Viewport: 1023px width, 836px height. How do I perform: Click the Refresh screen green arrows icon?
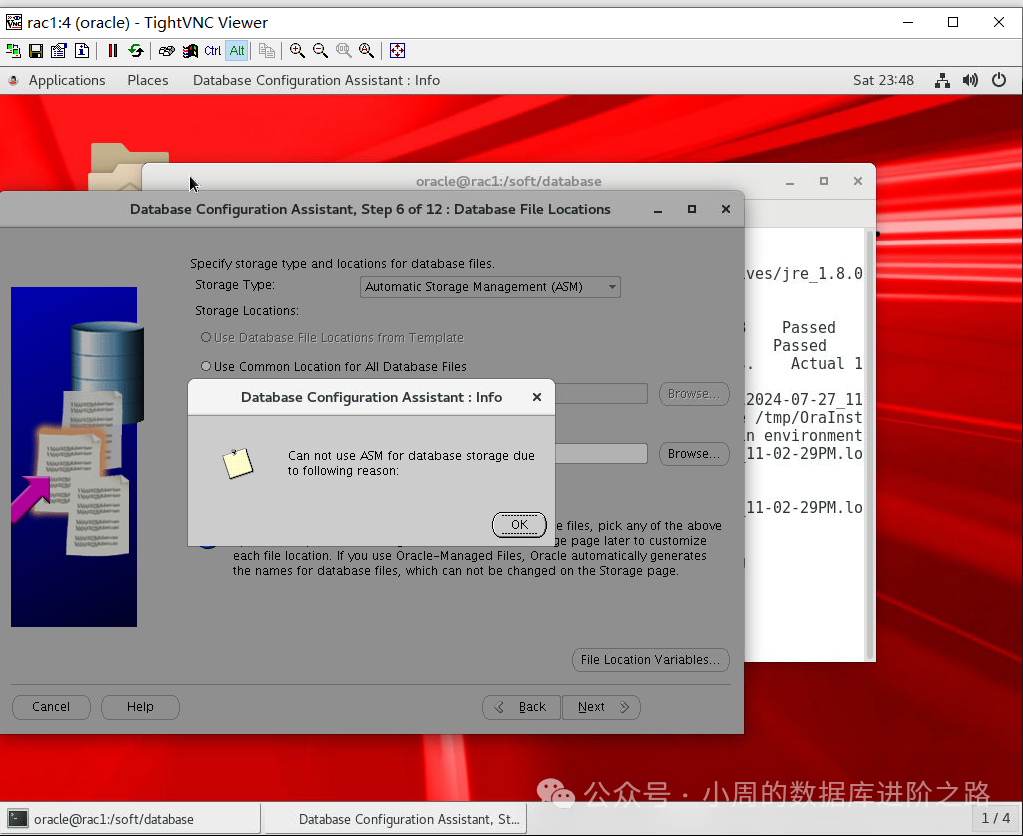pos(136,51)
